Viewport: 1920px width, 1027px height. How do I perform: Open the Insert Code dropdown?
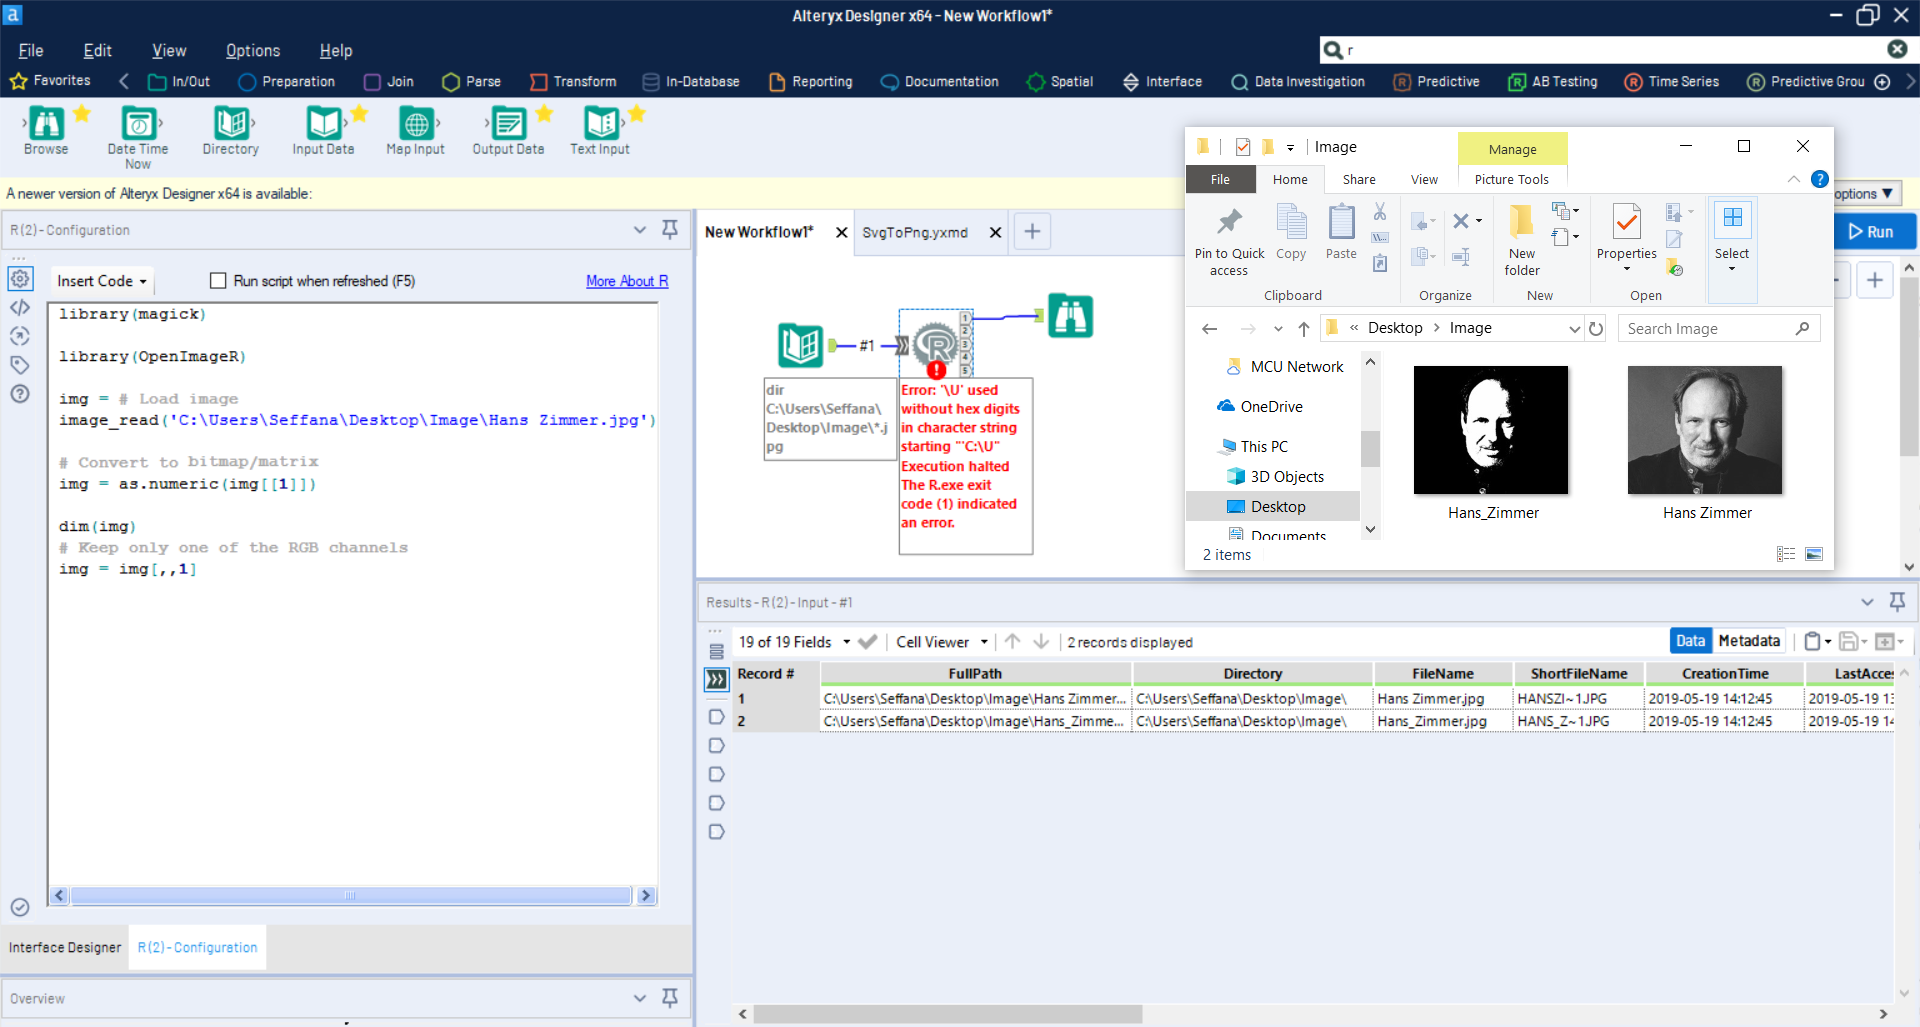tap(100, 281)
